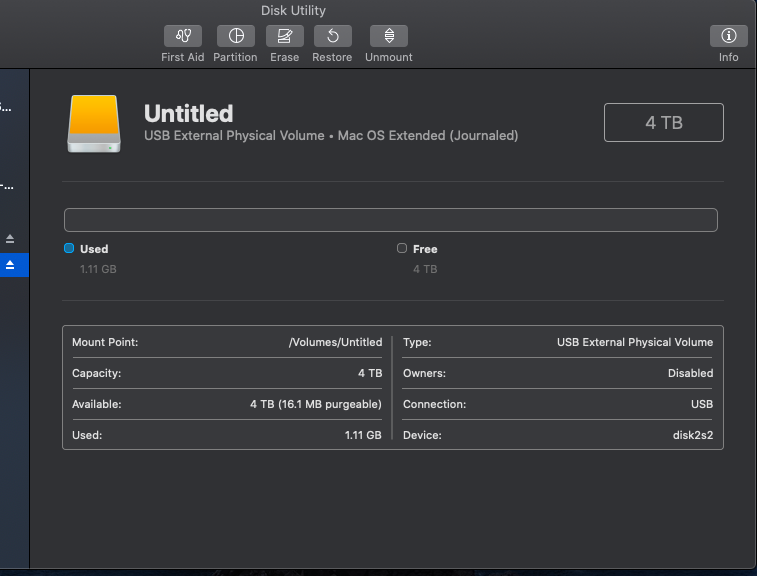The height and width of the screenshot is (576, 757).
Task: Click the Erase toolbar icon
Action: point(284,36)
